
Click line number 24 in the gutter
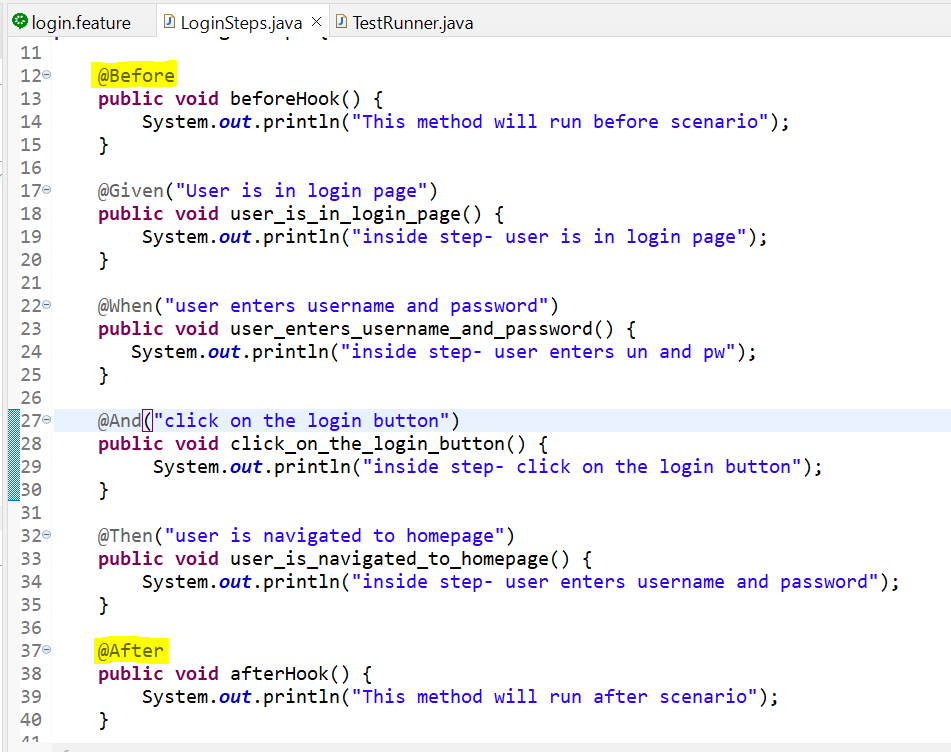pos(31,351)
